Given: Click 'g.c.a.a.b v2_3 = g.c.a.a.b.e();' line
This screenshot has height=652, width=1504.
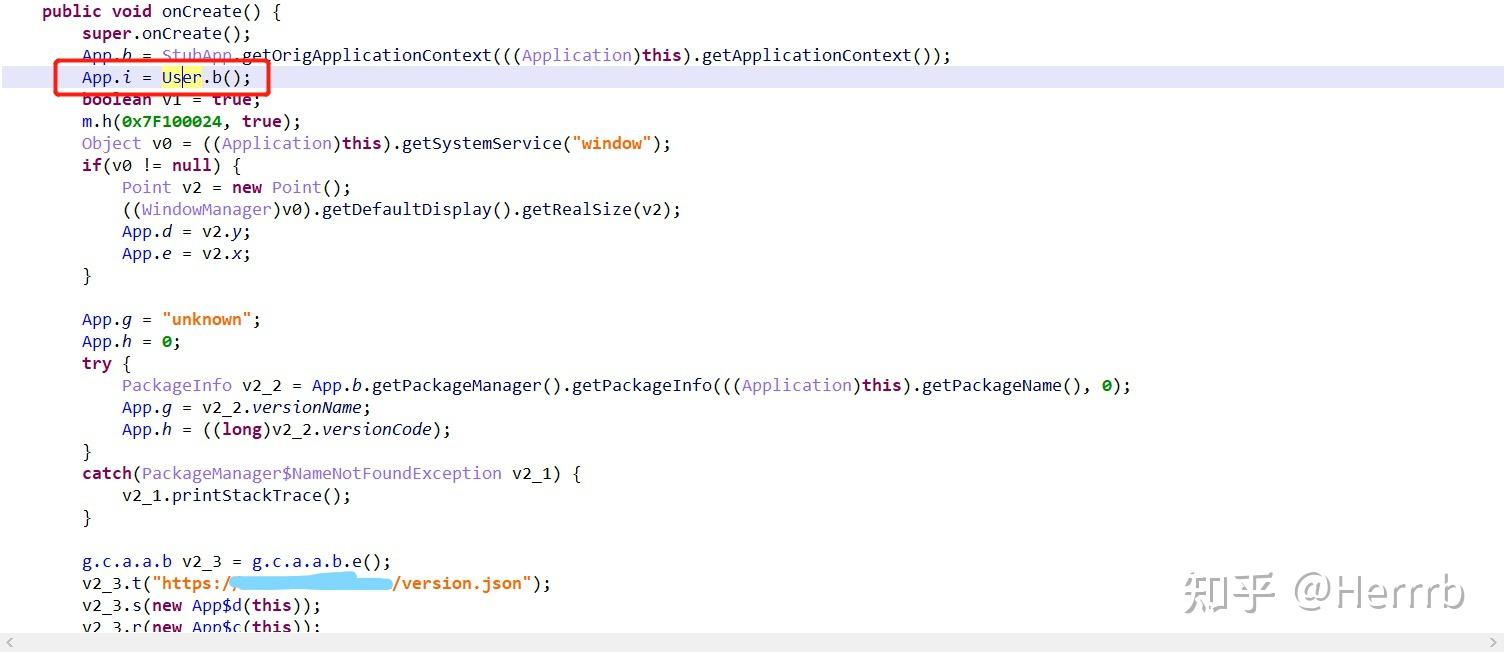Looking at the screenshot, I should tap(236, 562).
